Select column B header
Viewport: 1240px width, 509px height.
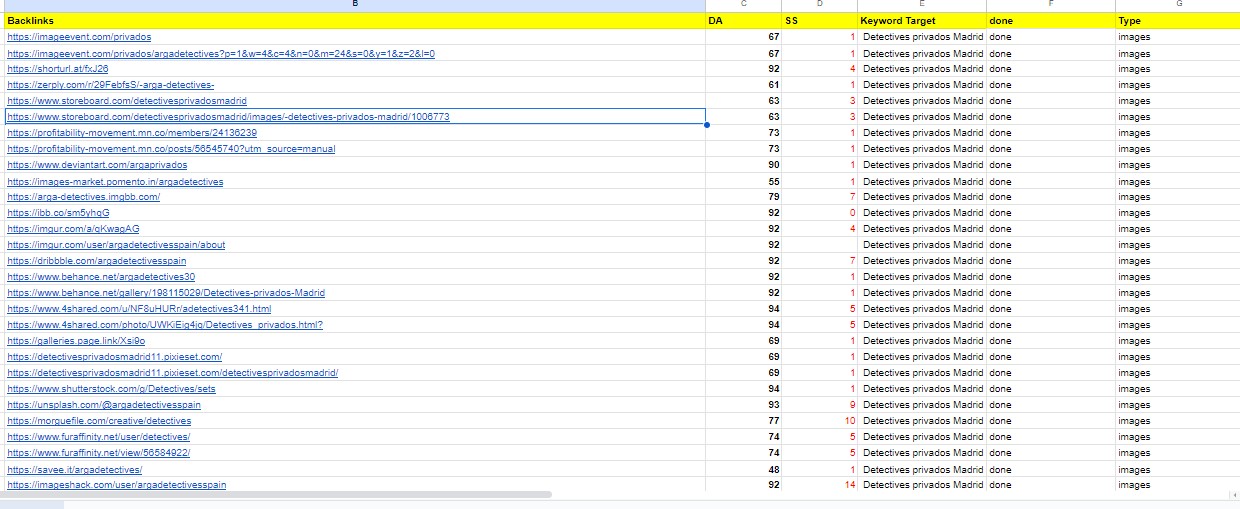[355, 5]
